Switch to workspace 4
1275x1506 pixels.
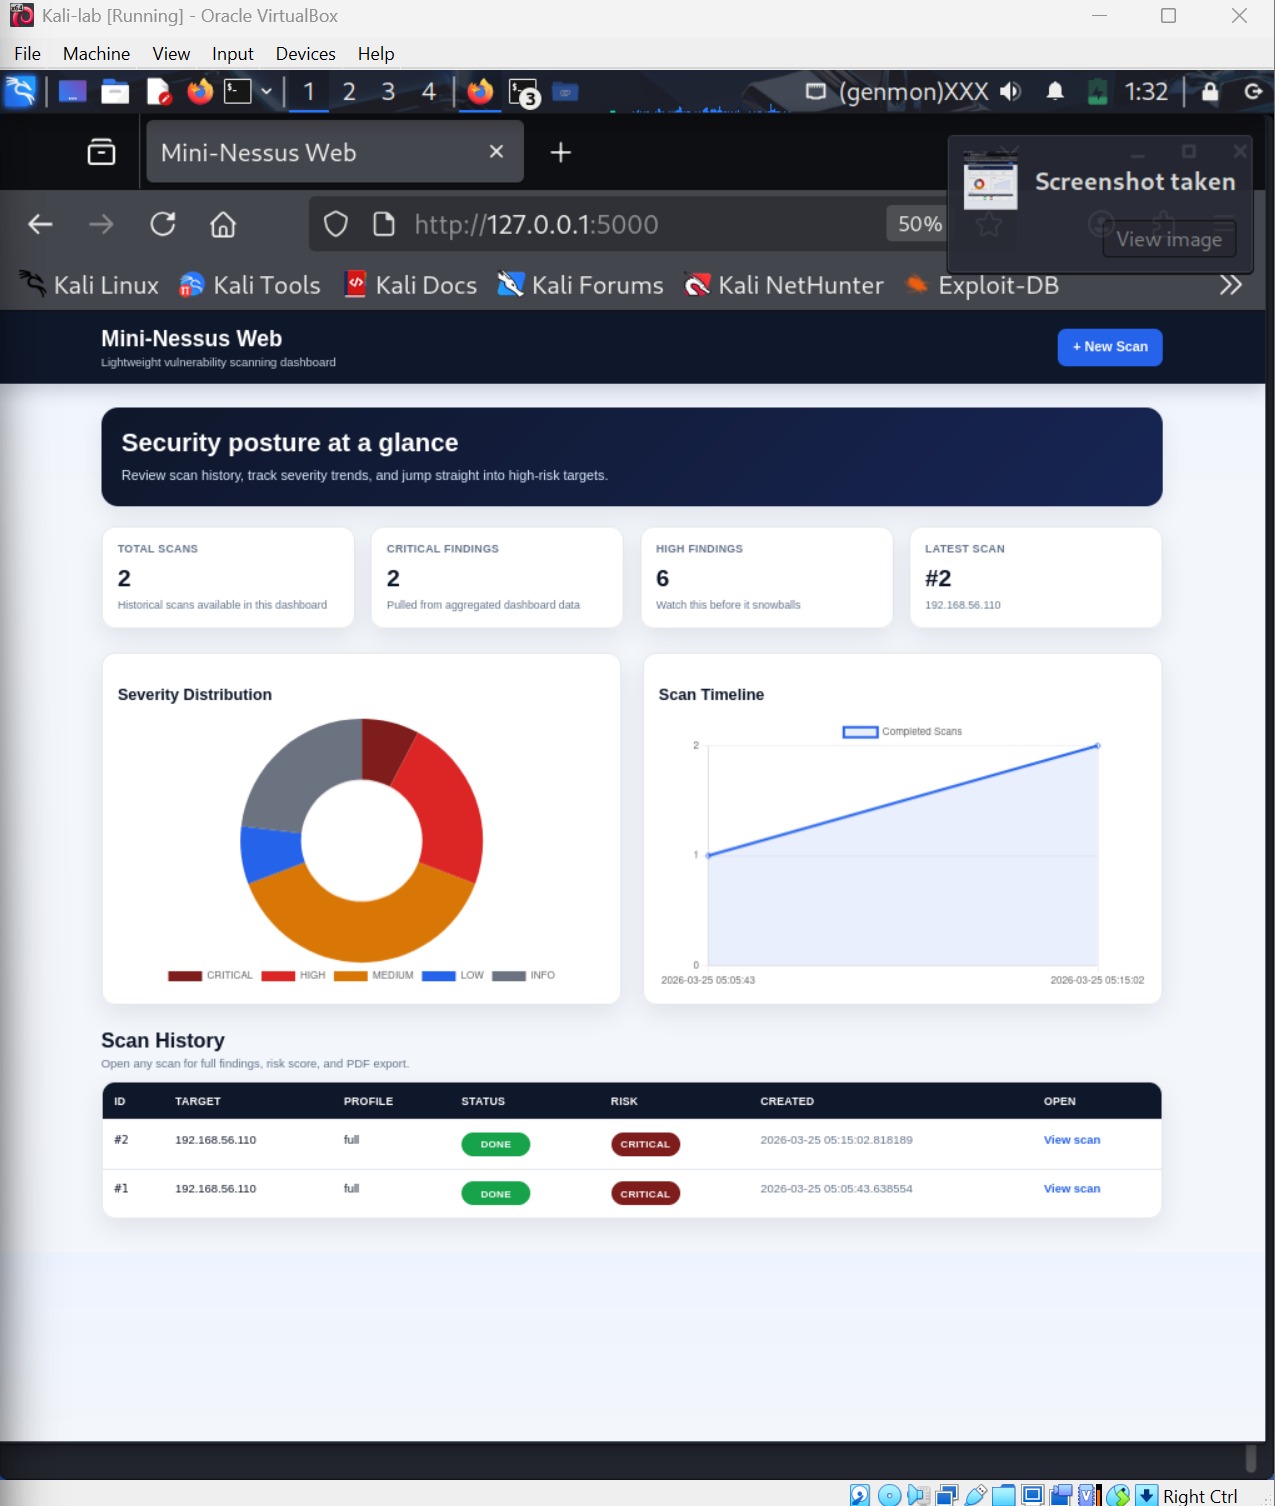(428, 92)
